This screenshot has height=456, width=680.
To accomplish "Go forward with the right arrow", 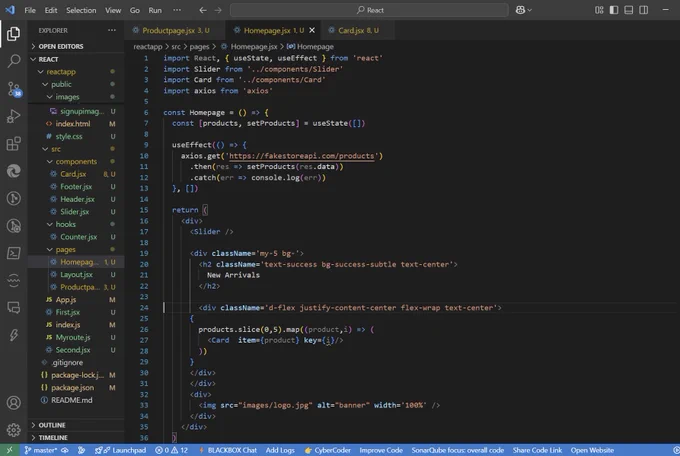I will click(x=218, y=10).
